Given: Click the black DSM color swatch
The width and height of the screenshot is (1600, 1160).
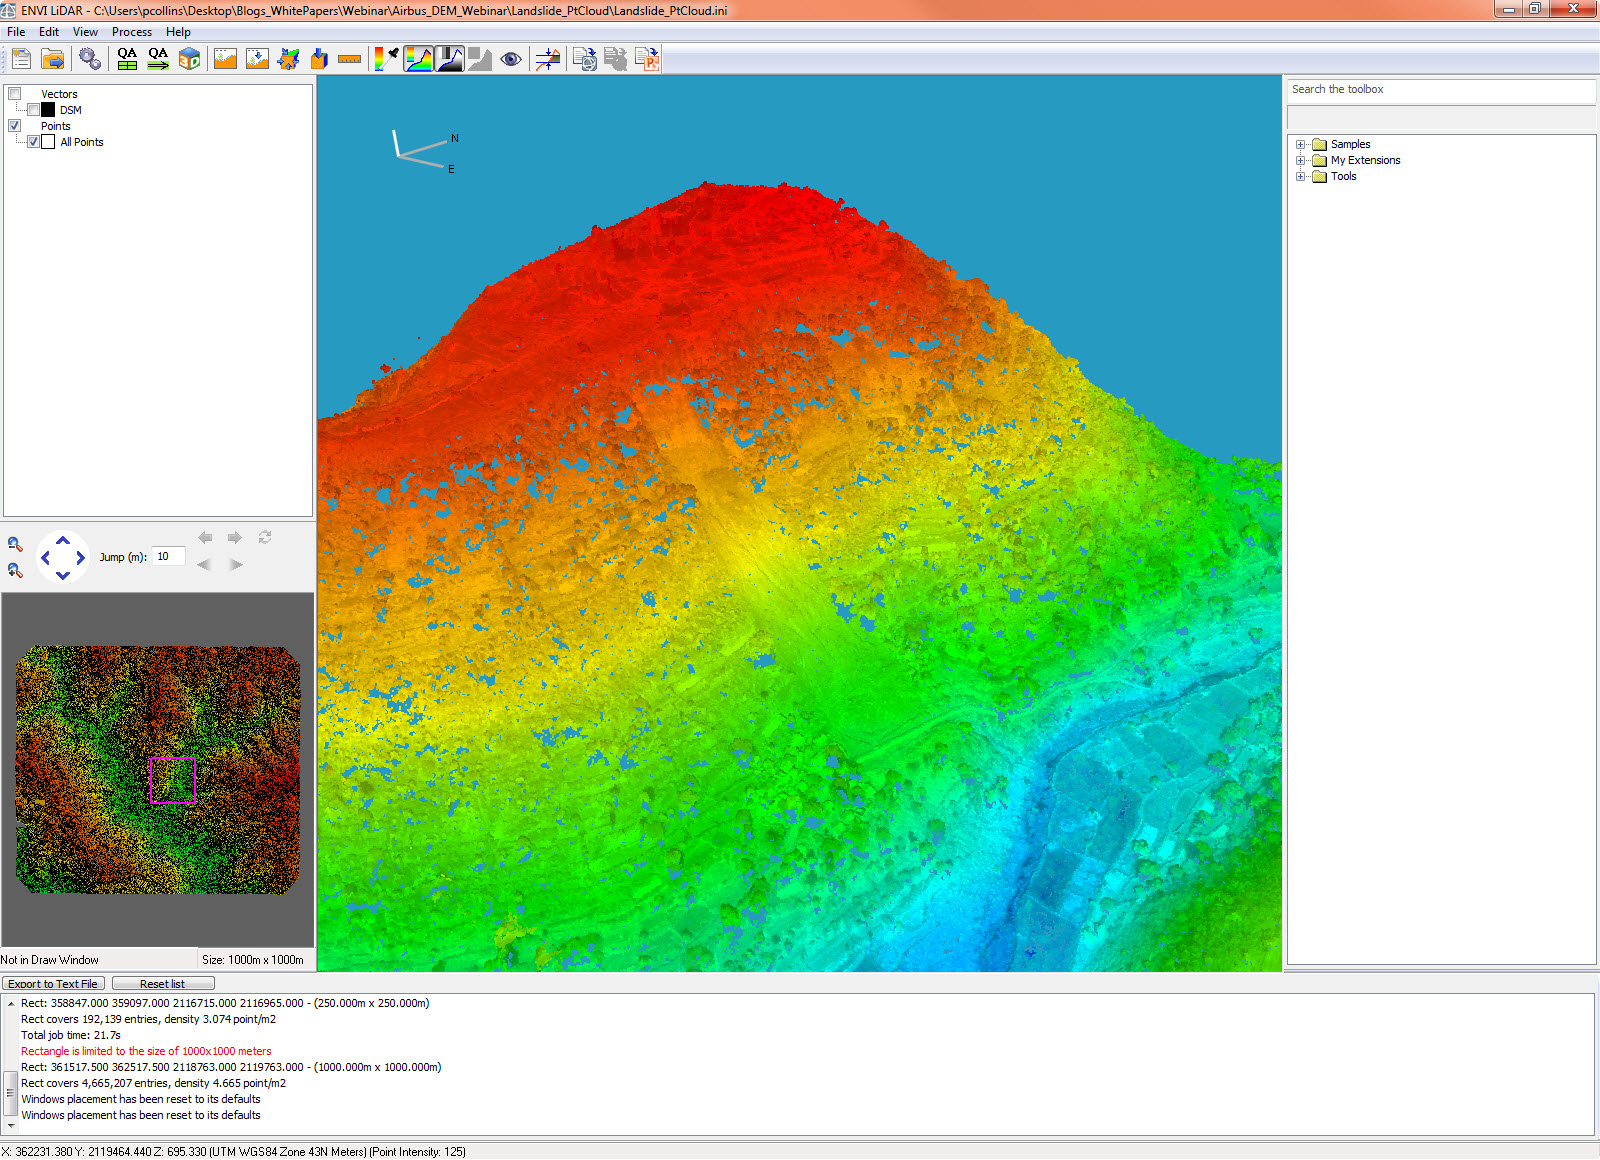Looking at the screenshot, I should click(48, 110).
